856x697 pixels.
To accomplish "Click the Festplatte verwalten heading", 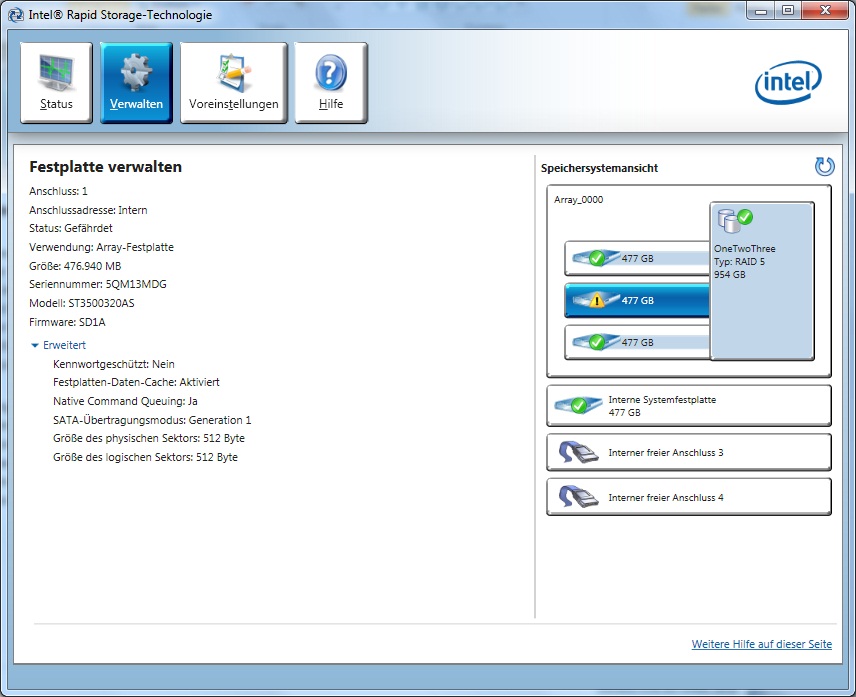I will click(x=105, y=167).
